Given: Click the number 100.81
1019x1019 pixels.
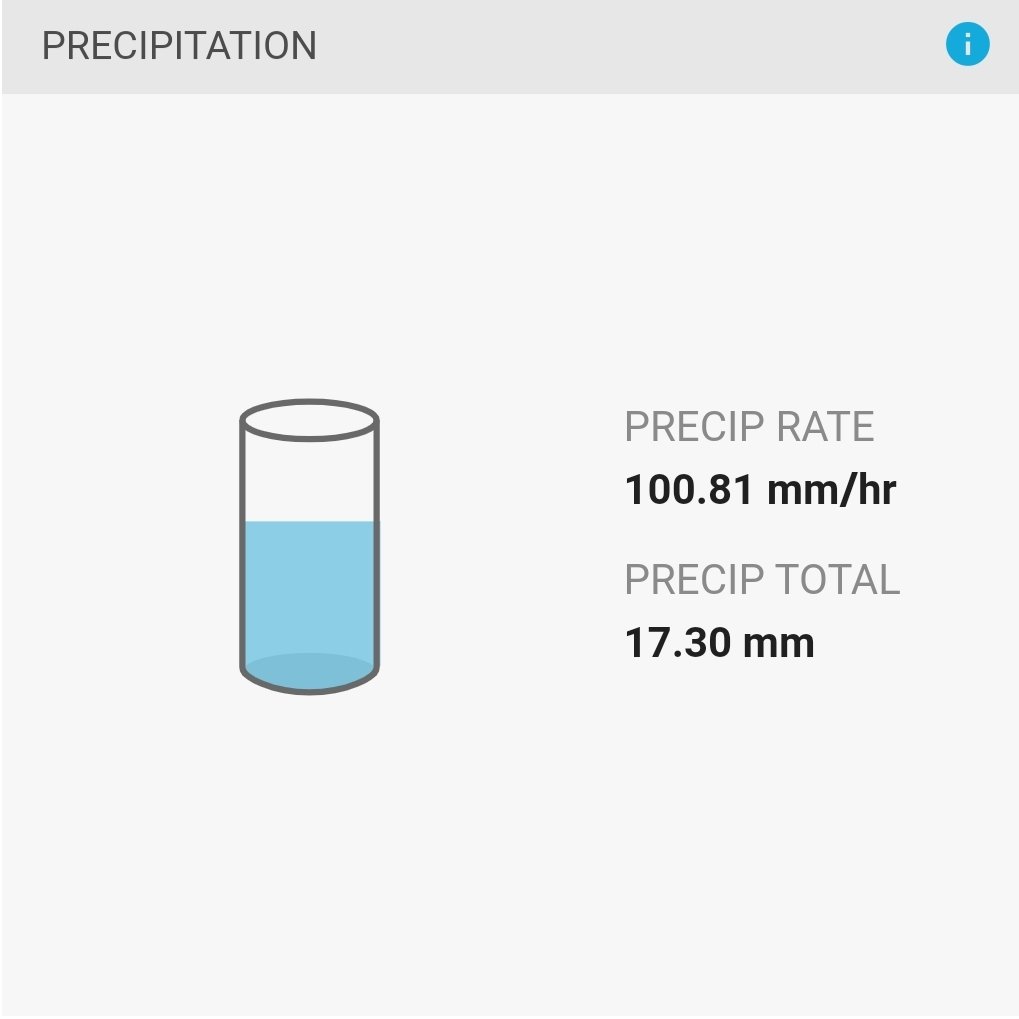Looking at the screenshot, I should 689,489.
